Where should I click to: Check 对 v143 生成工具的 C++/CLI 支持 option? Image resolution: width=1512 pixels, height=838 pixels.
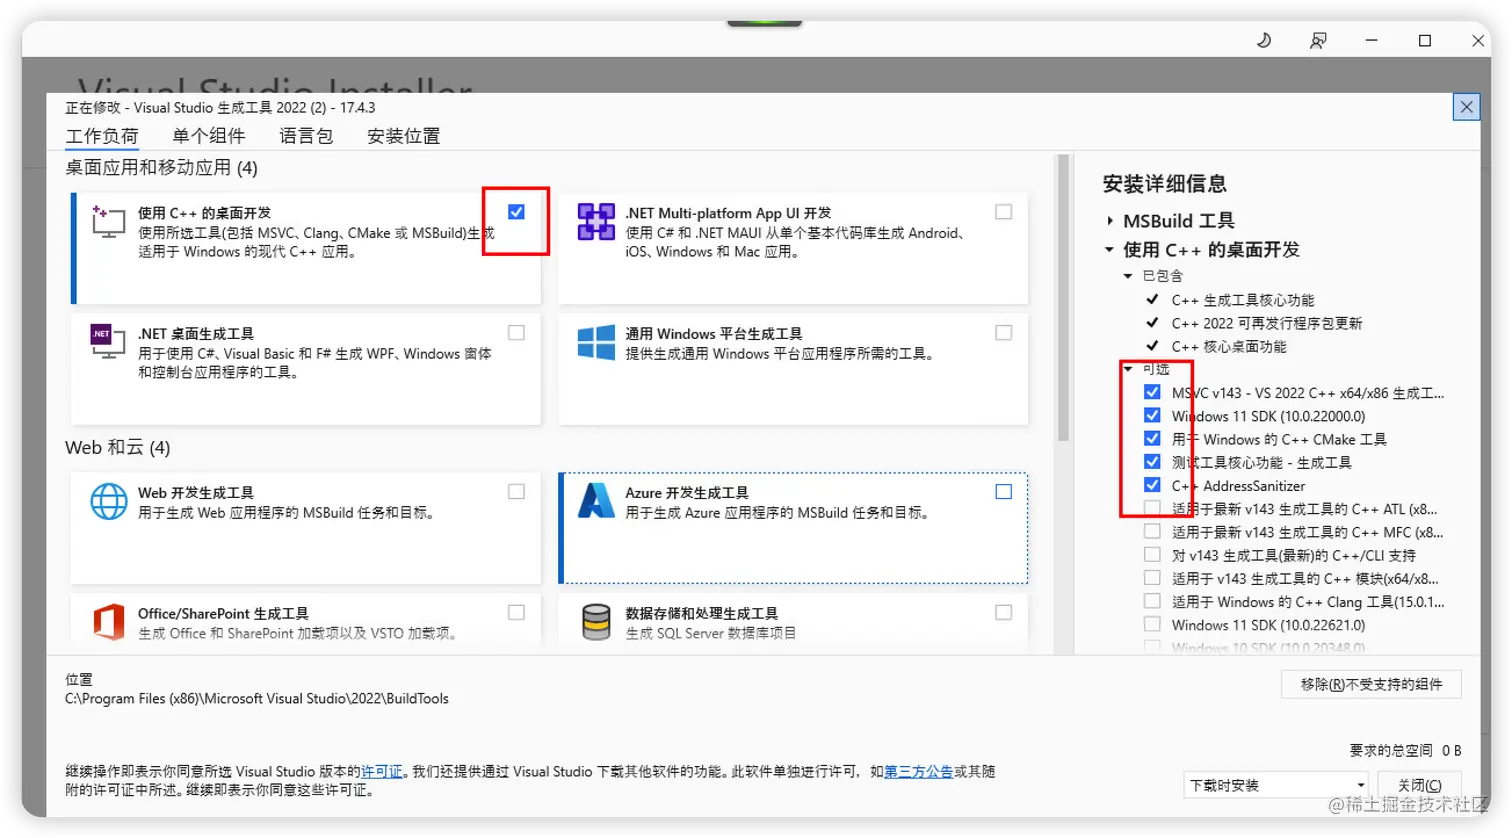(x=1152, y=554)
